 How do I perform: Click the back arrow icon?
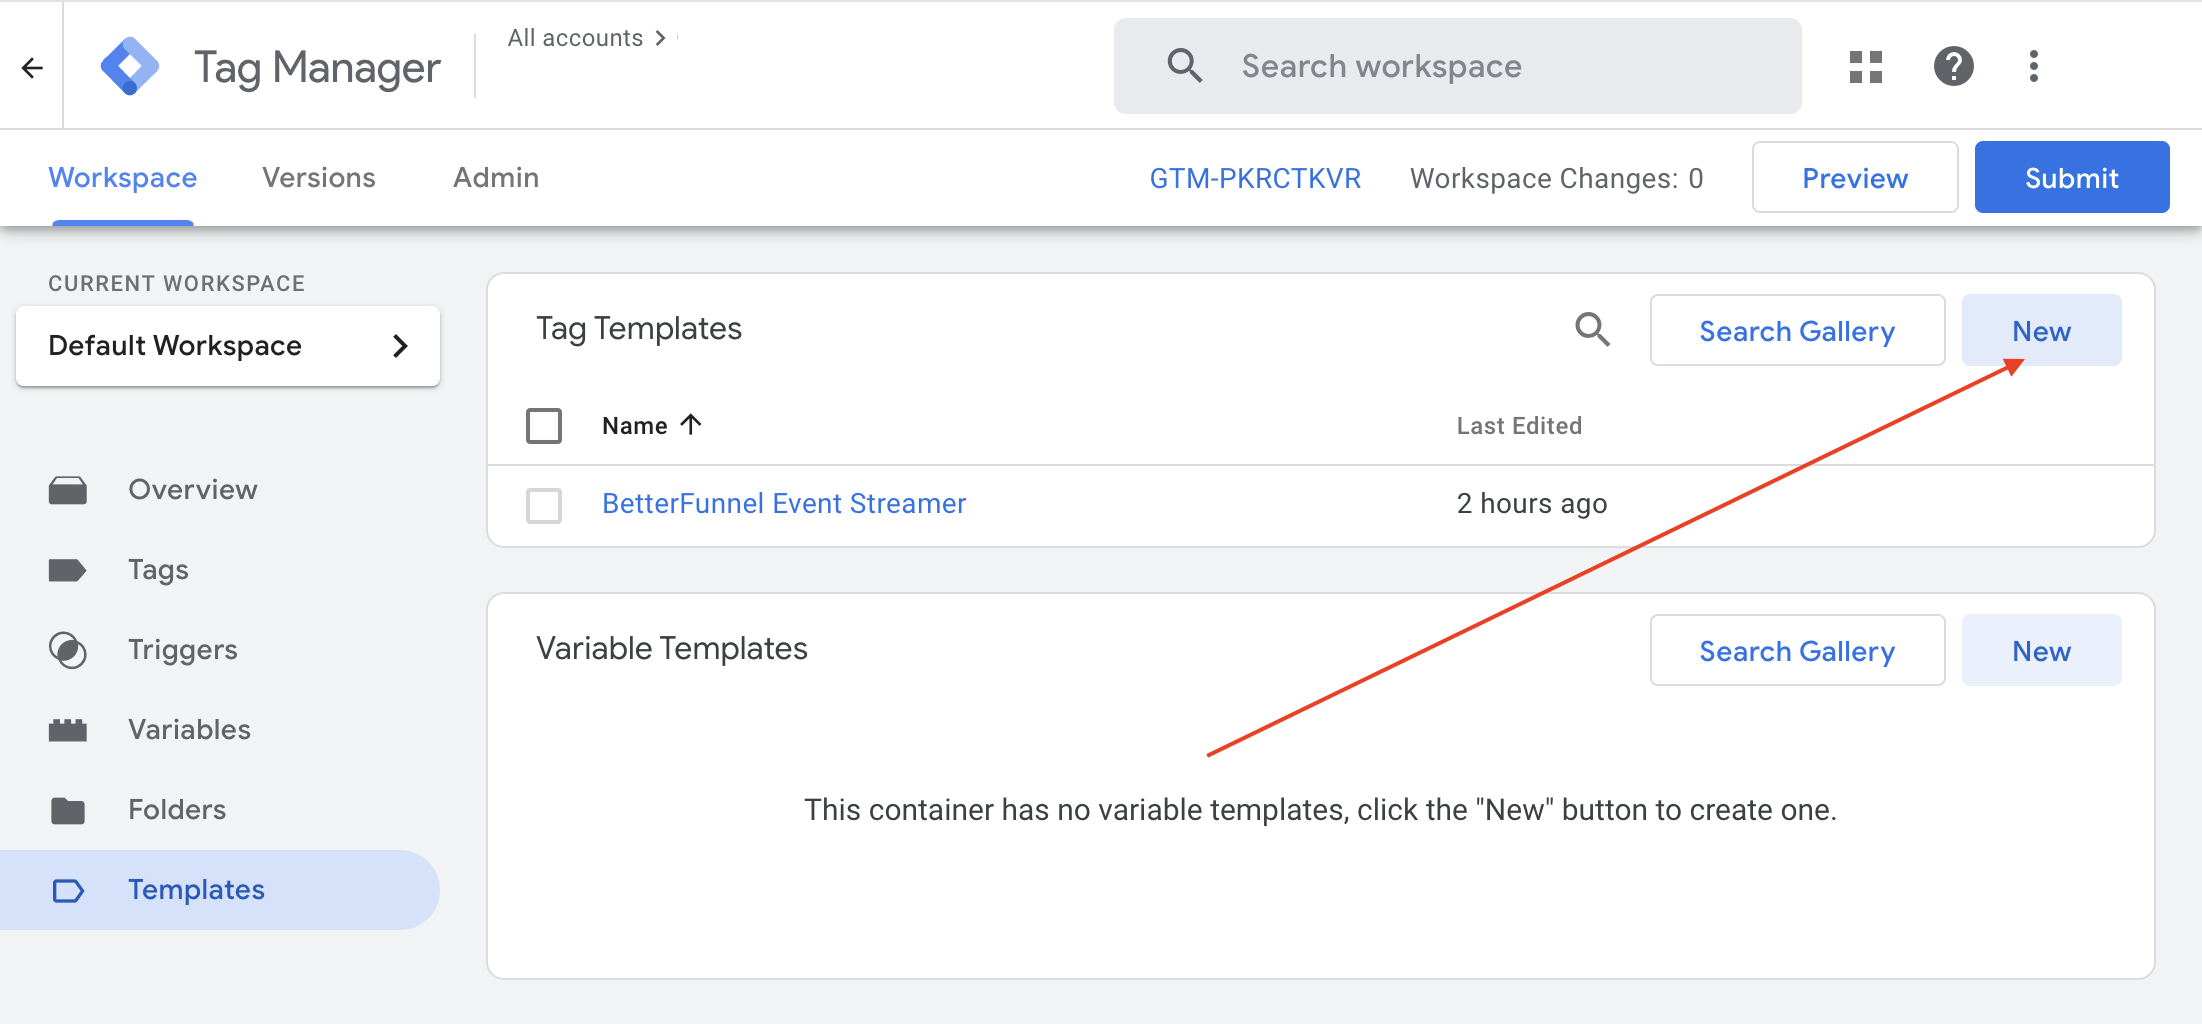coord(32,67)
